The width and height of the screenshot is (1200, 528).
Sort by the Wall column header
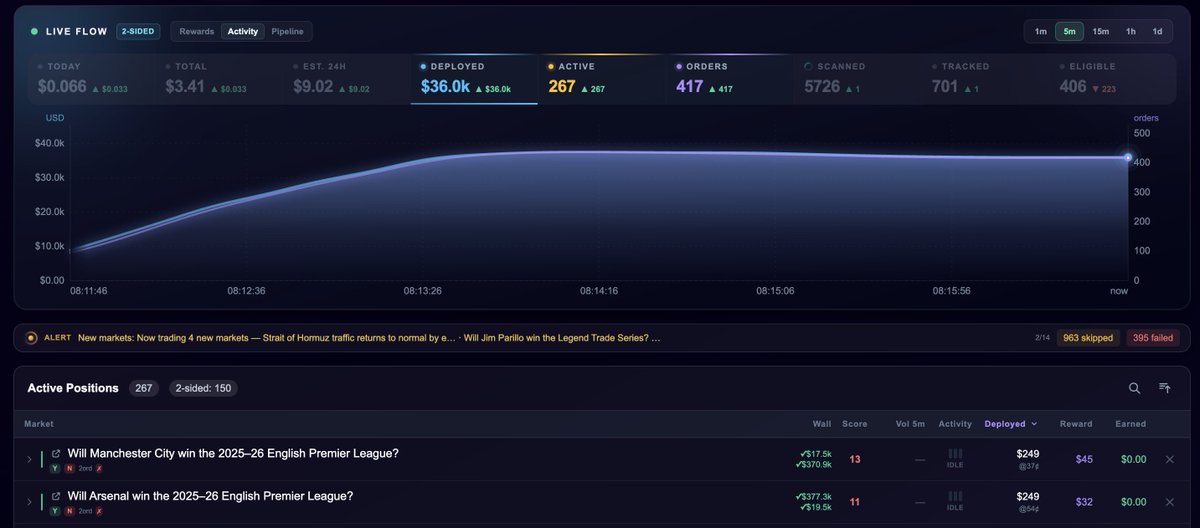tap(822, 424)
